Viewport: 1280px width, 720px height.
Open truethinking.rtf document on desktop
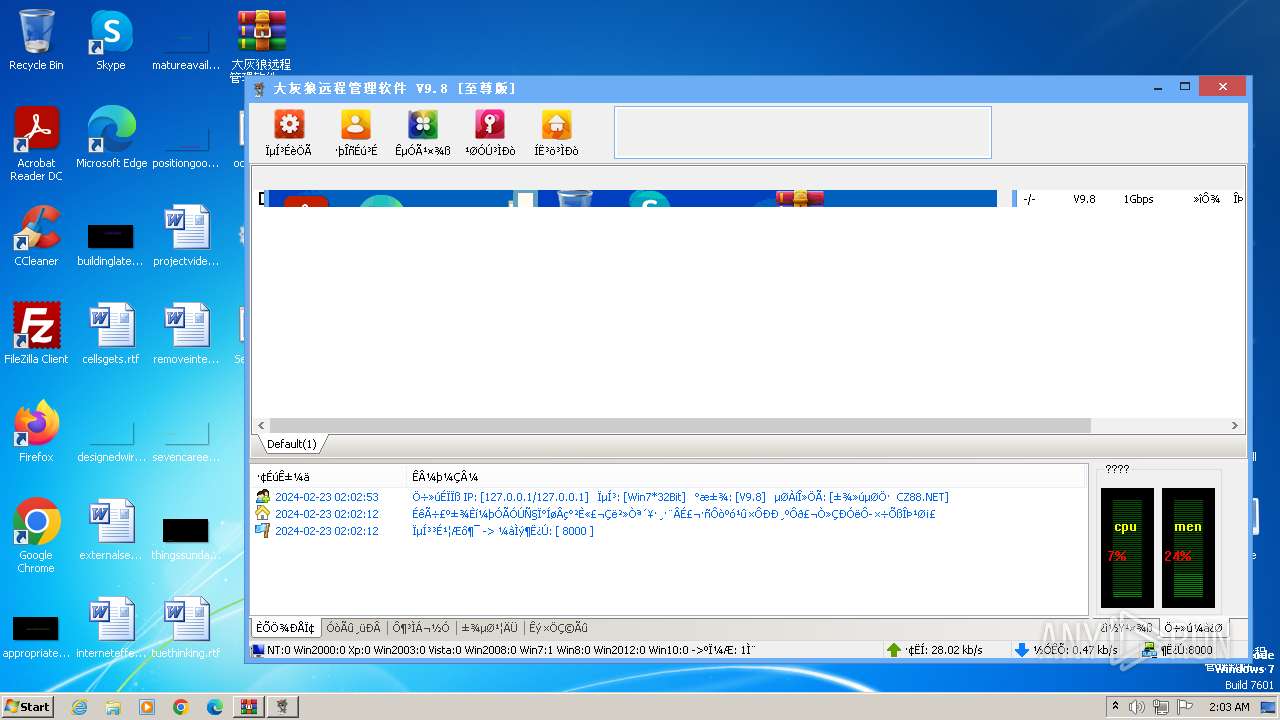tap(186, 628)
